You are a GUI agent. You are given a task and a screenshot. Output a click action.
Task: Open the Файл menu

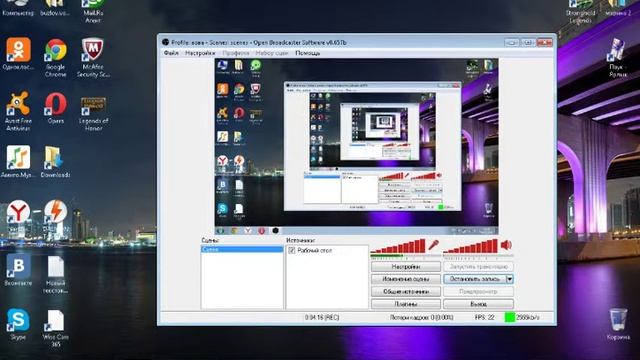(x=171, y=53)
